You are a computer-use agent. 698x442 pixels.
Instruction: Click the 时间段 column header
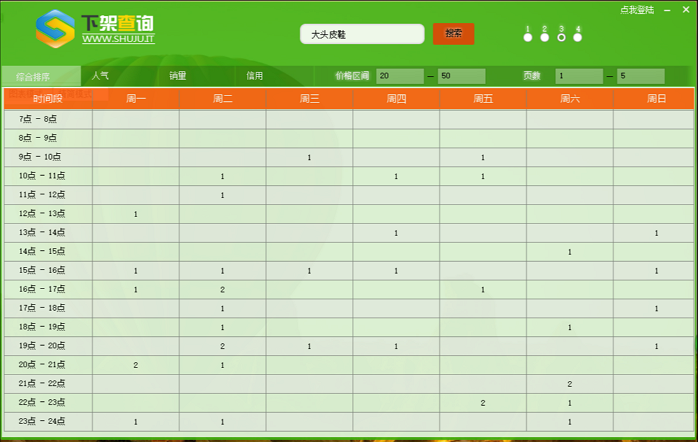[48, 99]
